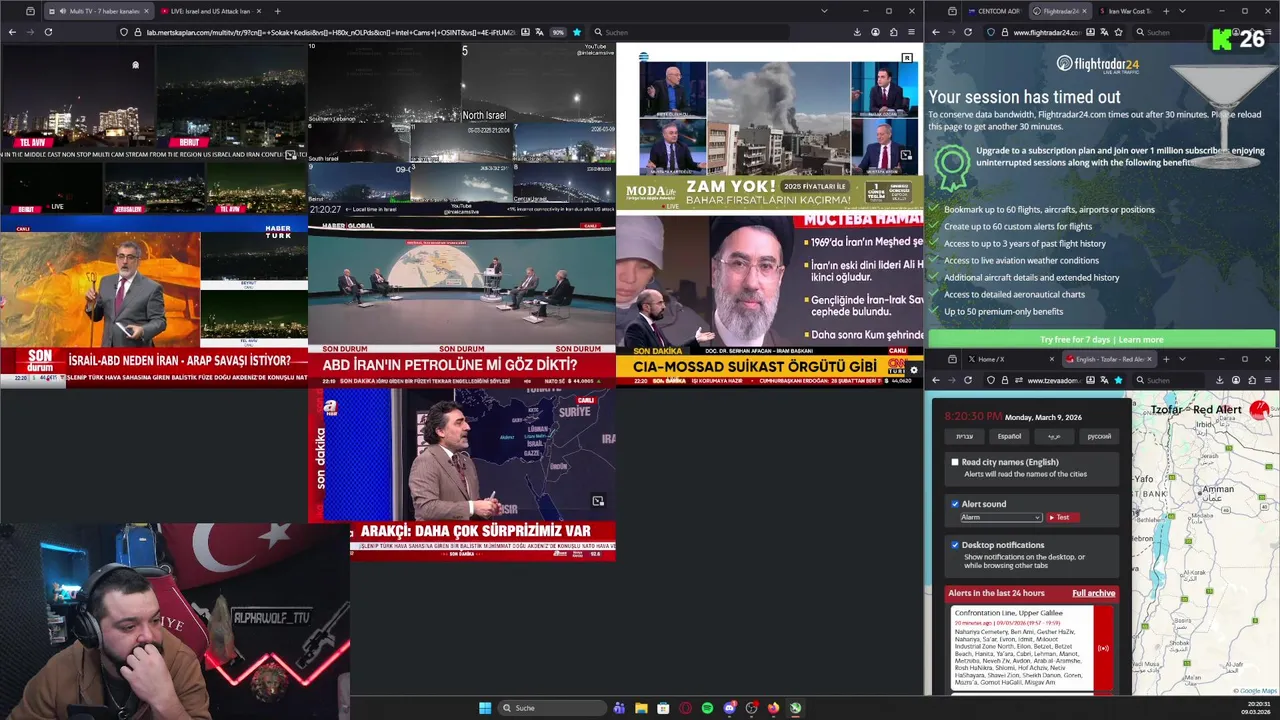
Task: Open File Explorer from the taskbar
Action: pos(641,708)
